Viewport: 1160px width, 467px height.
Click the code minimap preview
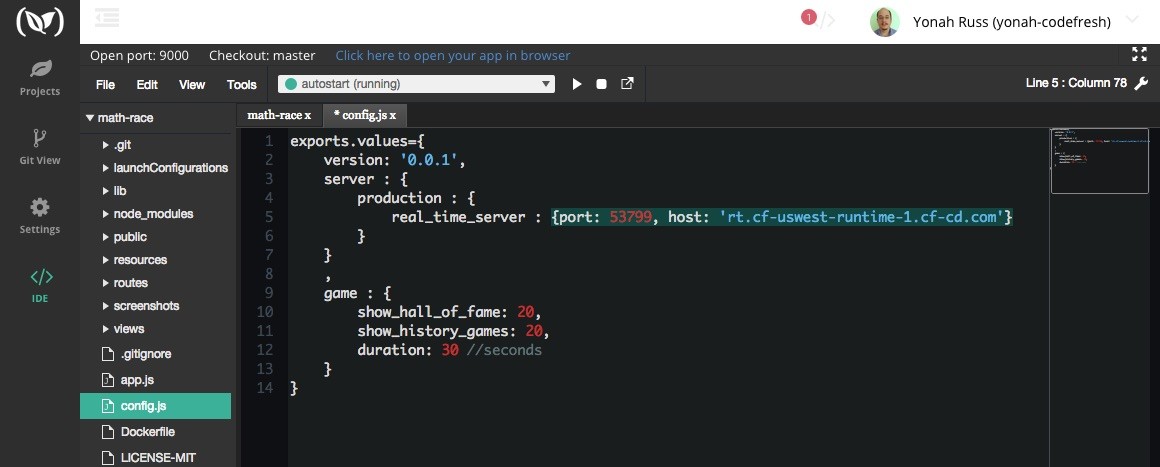[x=1099, y=161]
